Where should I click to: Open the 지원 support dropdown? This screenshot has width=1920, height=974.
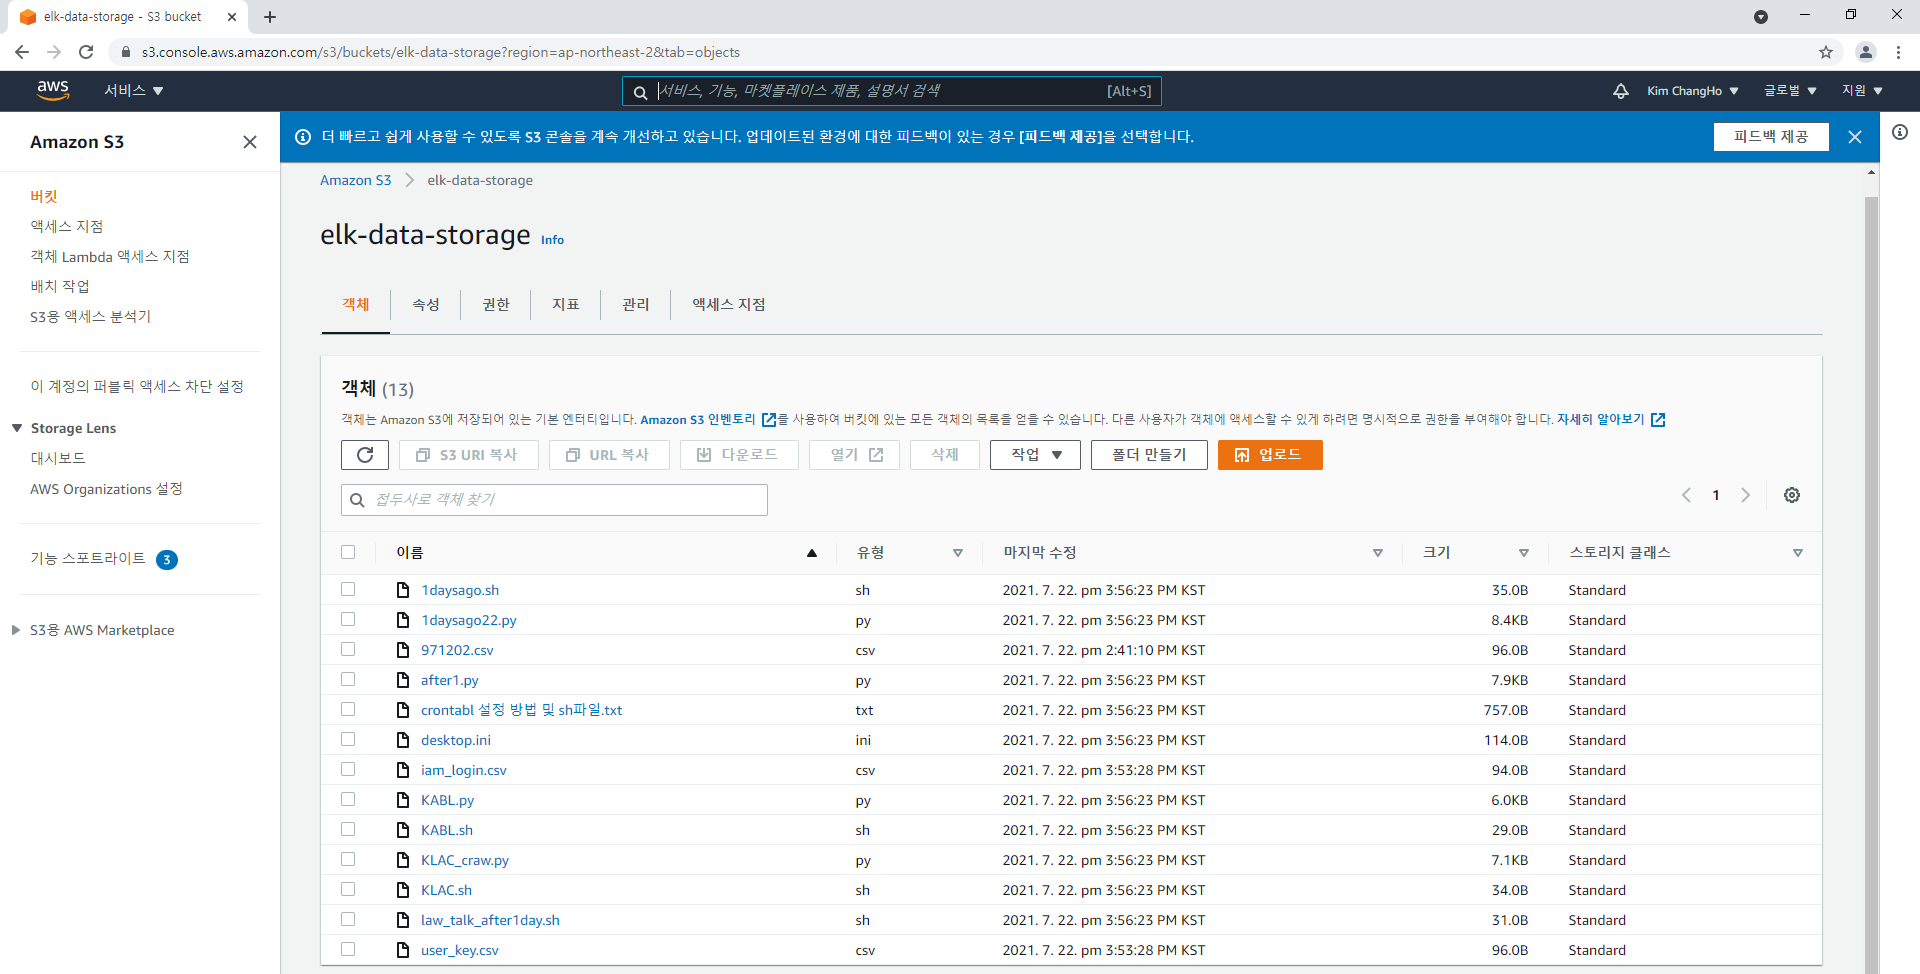pyautogui.click(x=1862, y=90)
